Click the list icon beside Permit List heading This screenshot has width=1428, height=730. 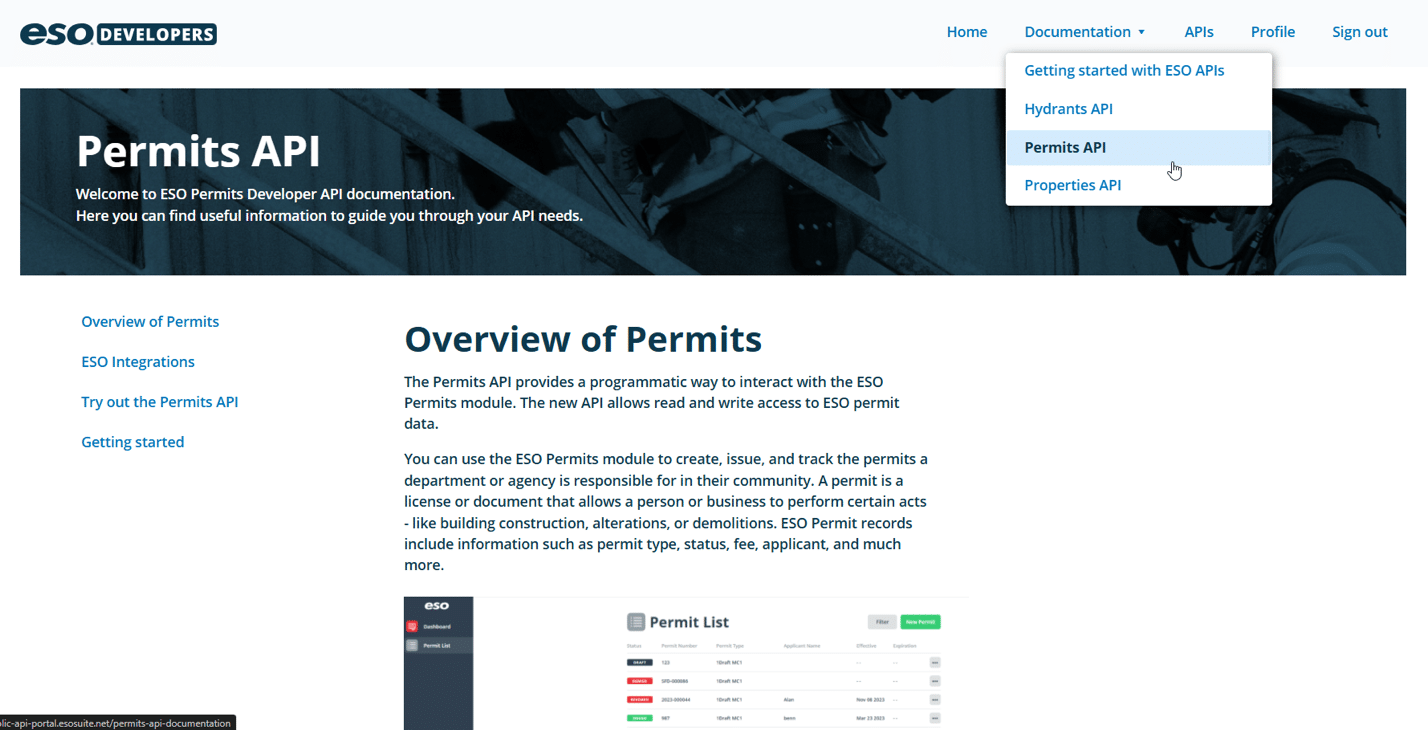pyautogui.click(x=636, y=622)
